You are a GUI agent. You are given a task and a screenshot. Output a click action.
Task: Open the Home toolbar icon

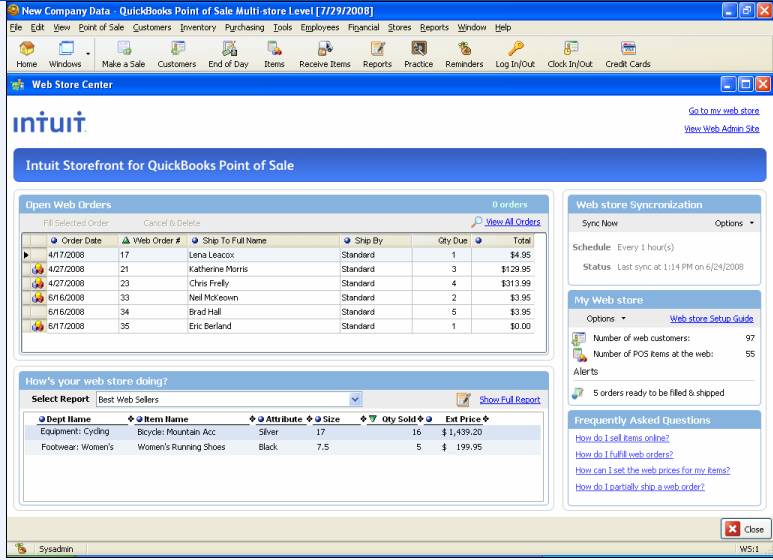(27, 54)
